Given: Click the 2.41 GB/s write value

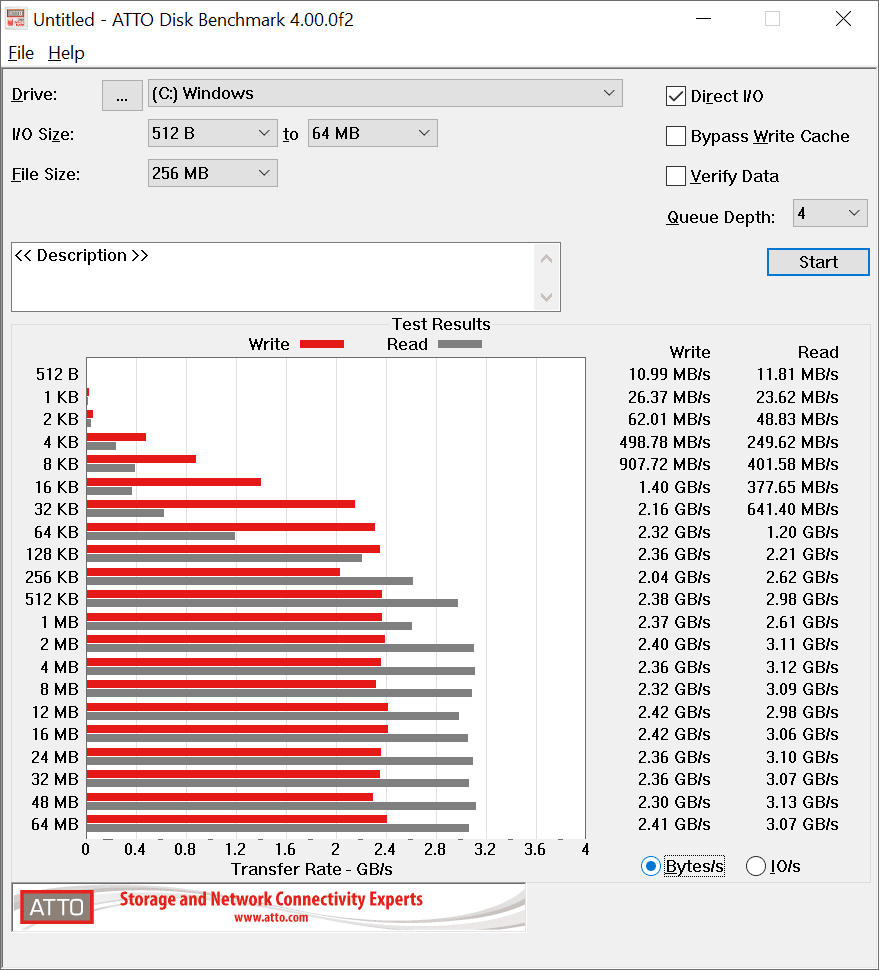Looking at the screenshot, I should click(674, 825).
